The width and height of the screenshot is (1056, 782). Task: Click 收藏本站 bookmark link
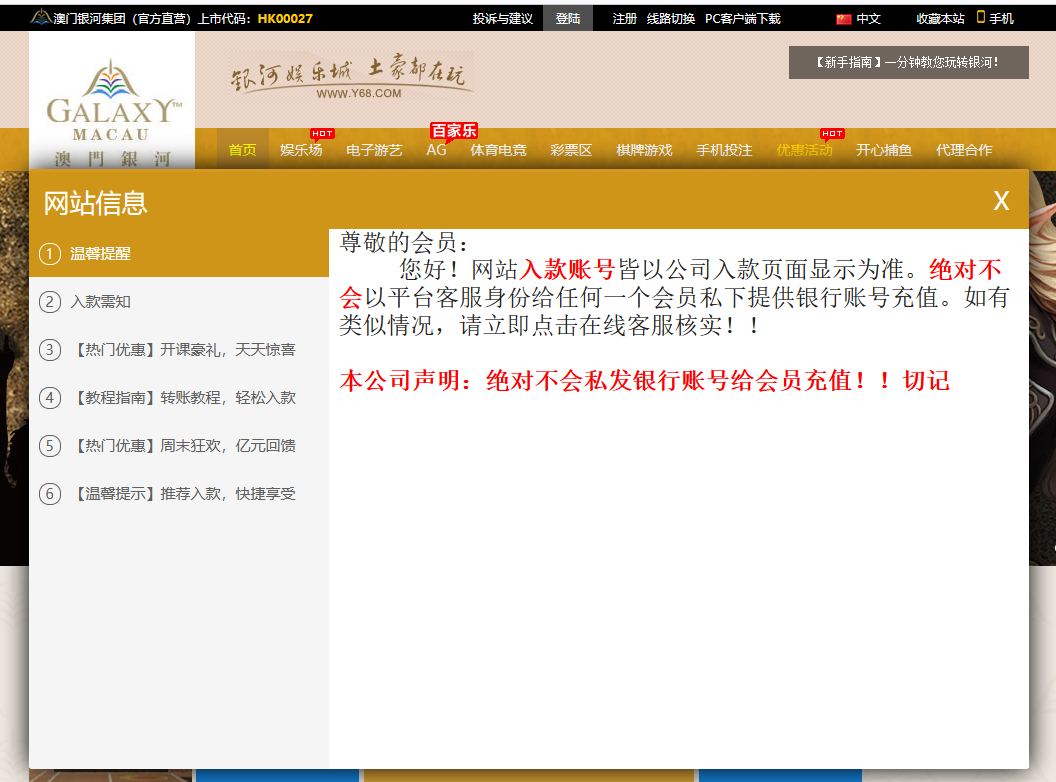(940, 19)
